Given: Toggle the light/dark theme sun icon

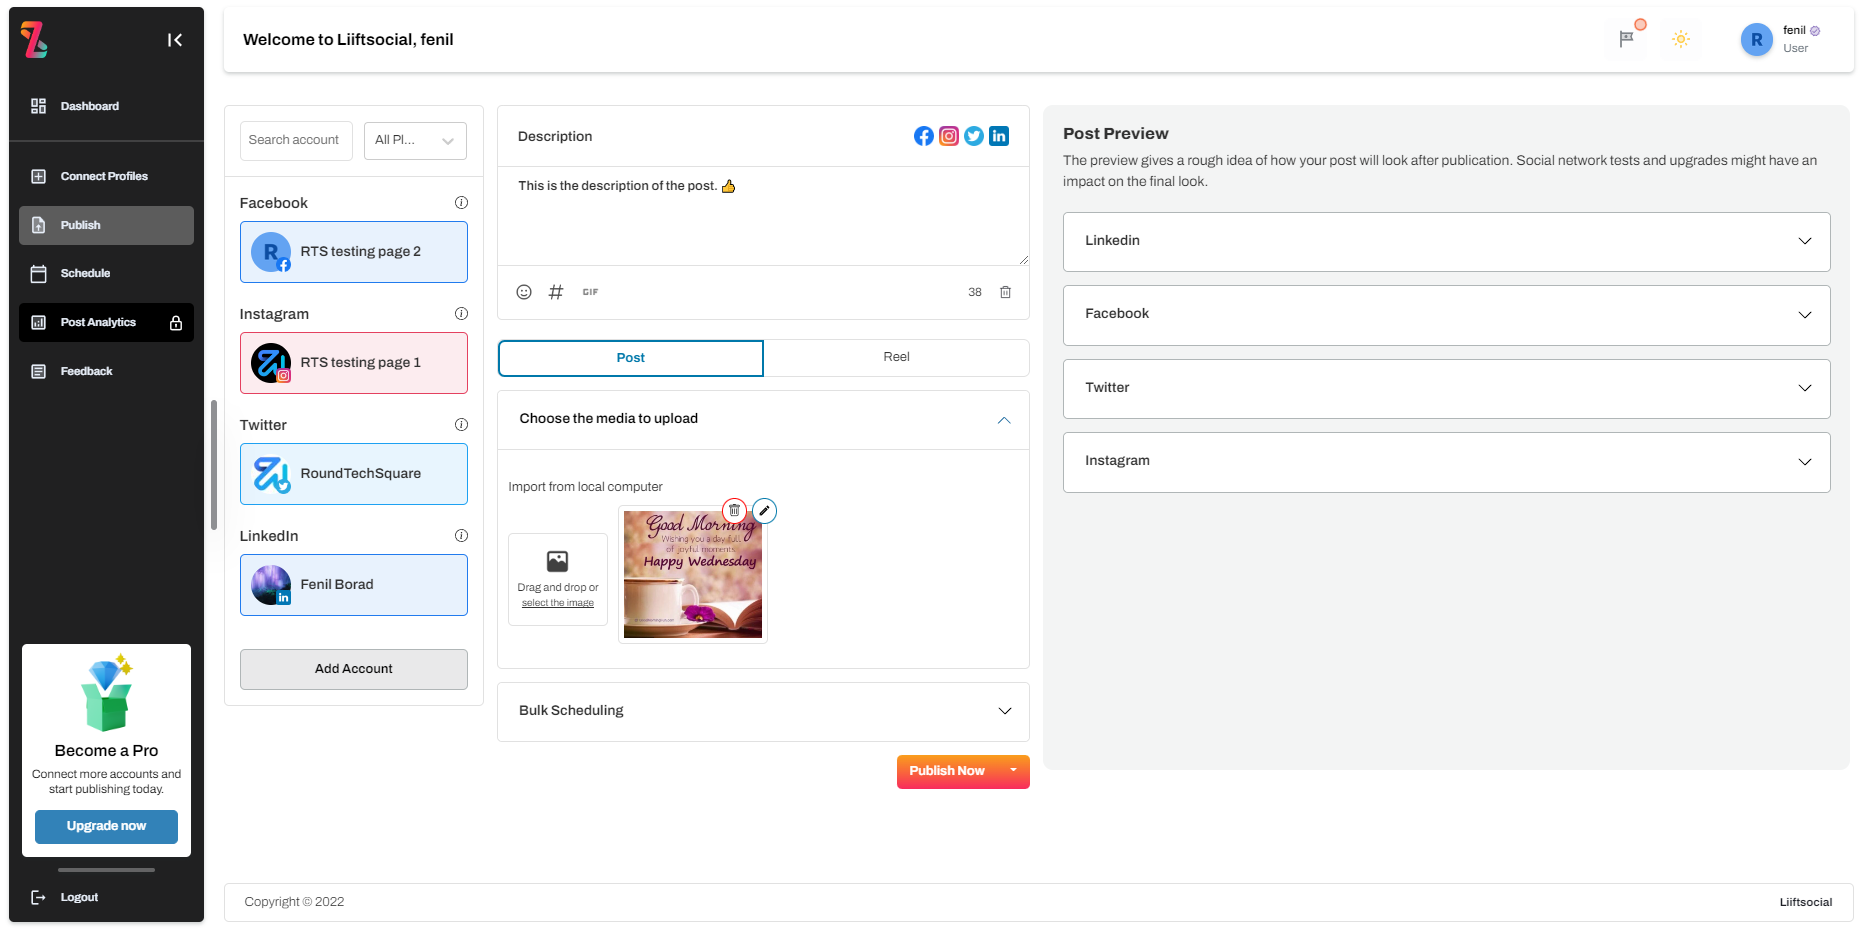Looking at the screenshot, I should point(1681,39).
